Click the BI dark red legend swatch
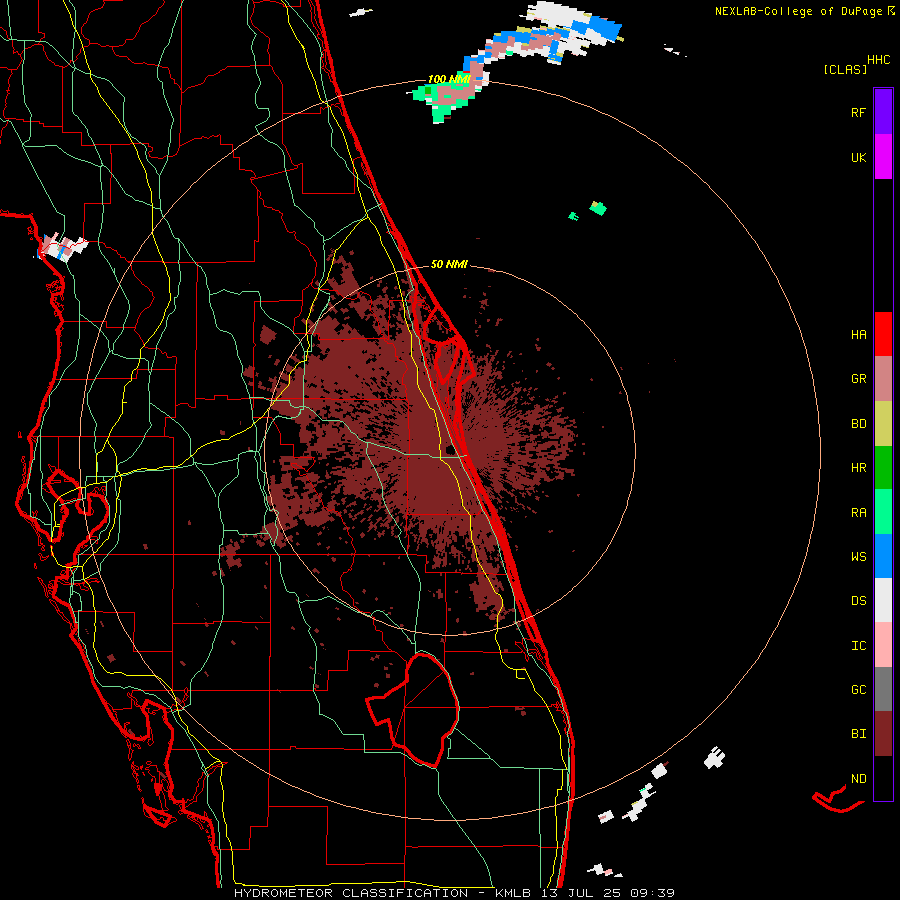Viewport: 900px width, 900px height. [883, 734]
